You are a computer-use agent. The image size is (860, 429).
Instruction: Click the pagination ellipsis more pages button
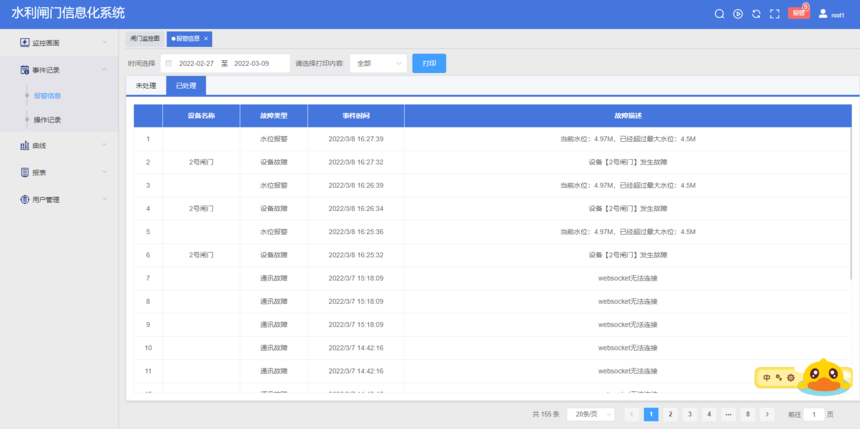[728, 414]
